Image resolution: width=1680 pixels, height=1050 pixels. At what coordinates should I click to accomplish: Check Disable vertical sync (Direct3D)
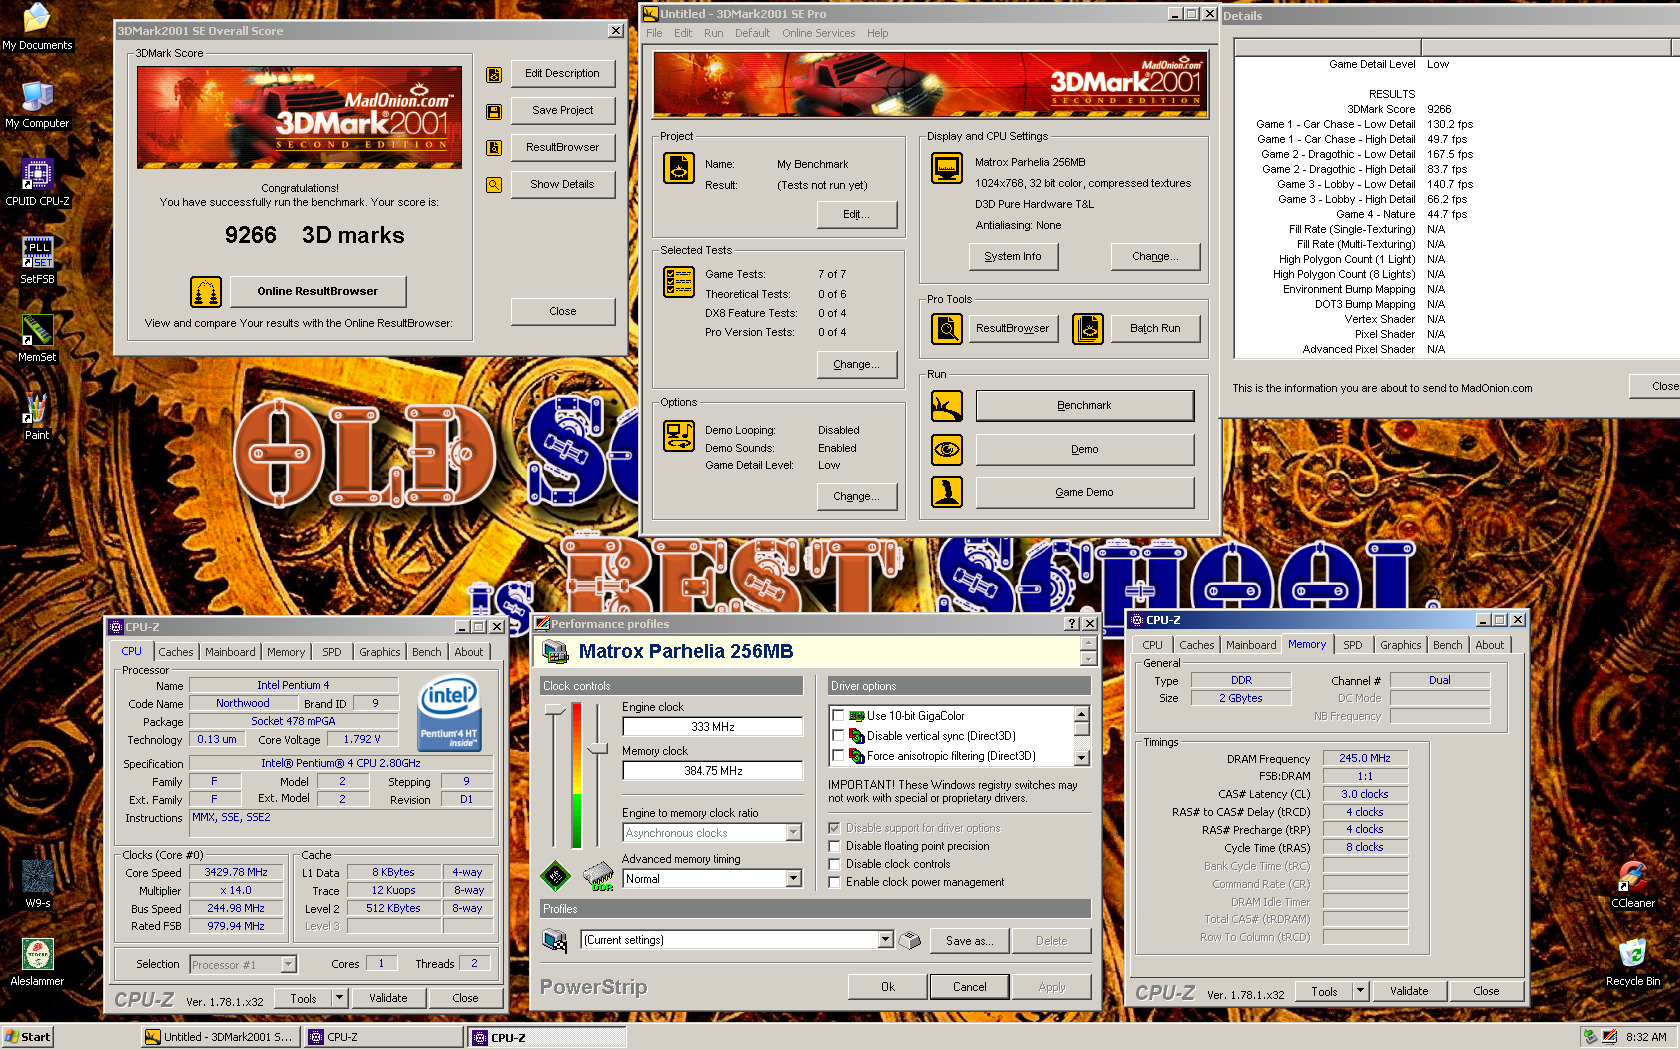(838, 736)
